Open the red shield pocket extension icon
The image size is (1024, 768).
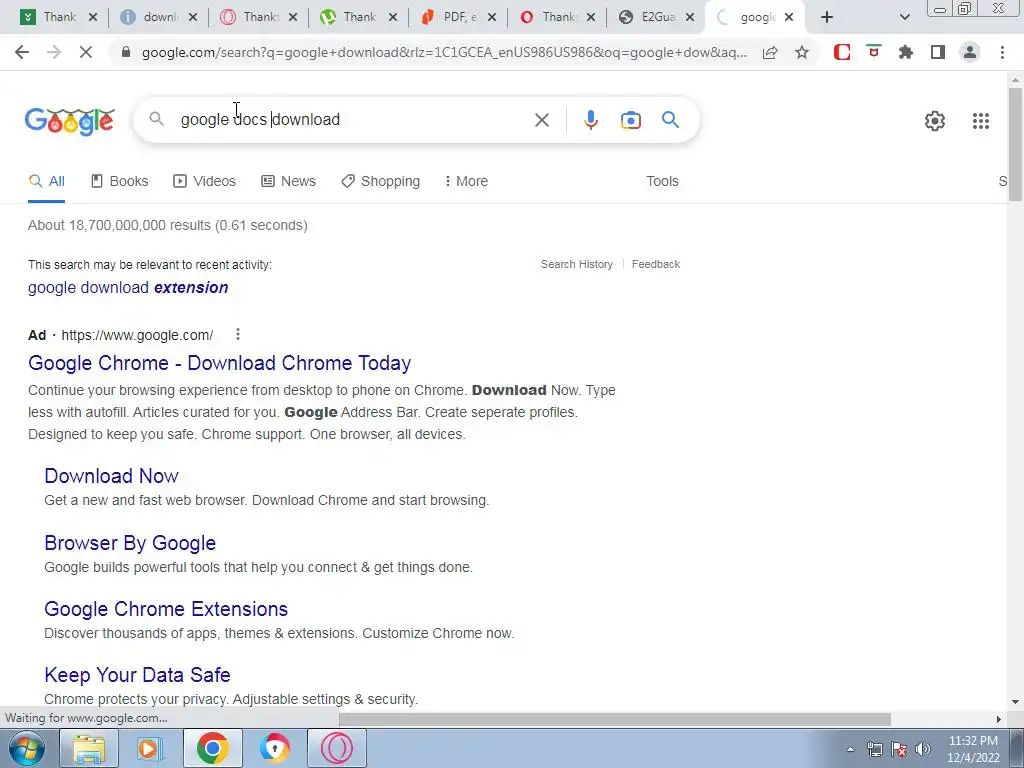[874, 51]
